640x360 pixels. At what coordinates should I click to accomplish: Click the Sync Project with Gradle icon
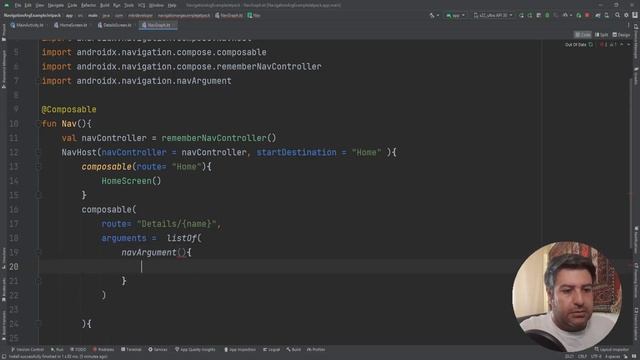pos(598,16)
